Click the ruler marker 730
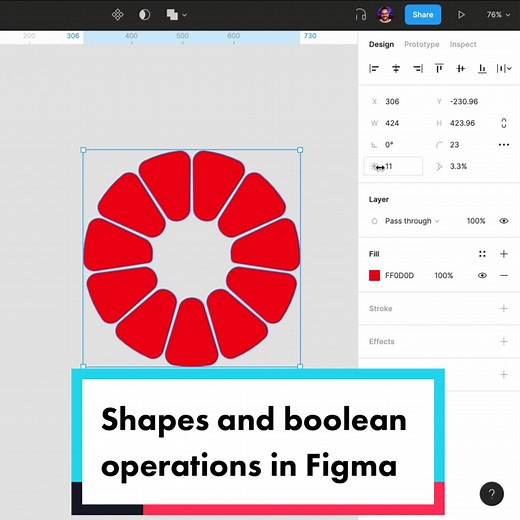 coord(310,36)
